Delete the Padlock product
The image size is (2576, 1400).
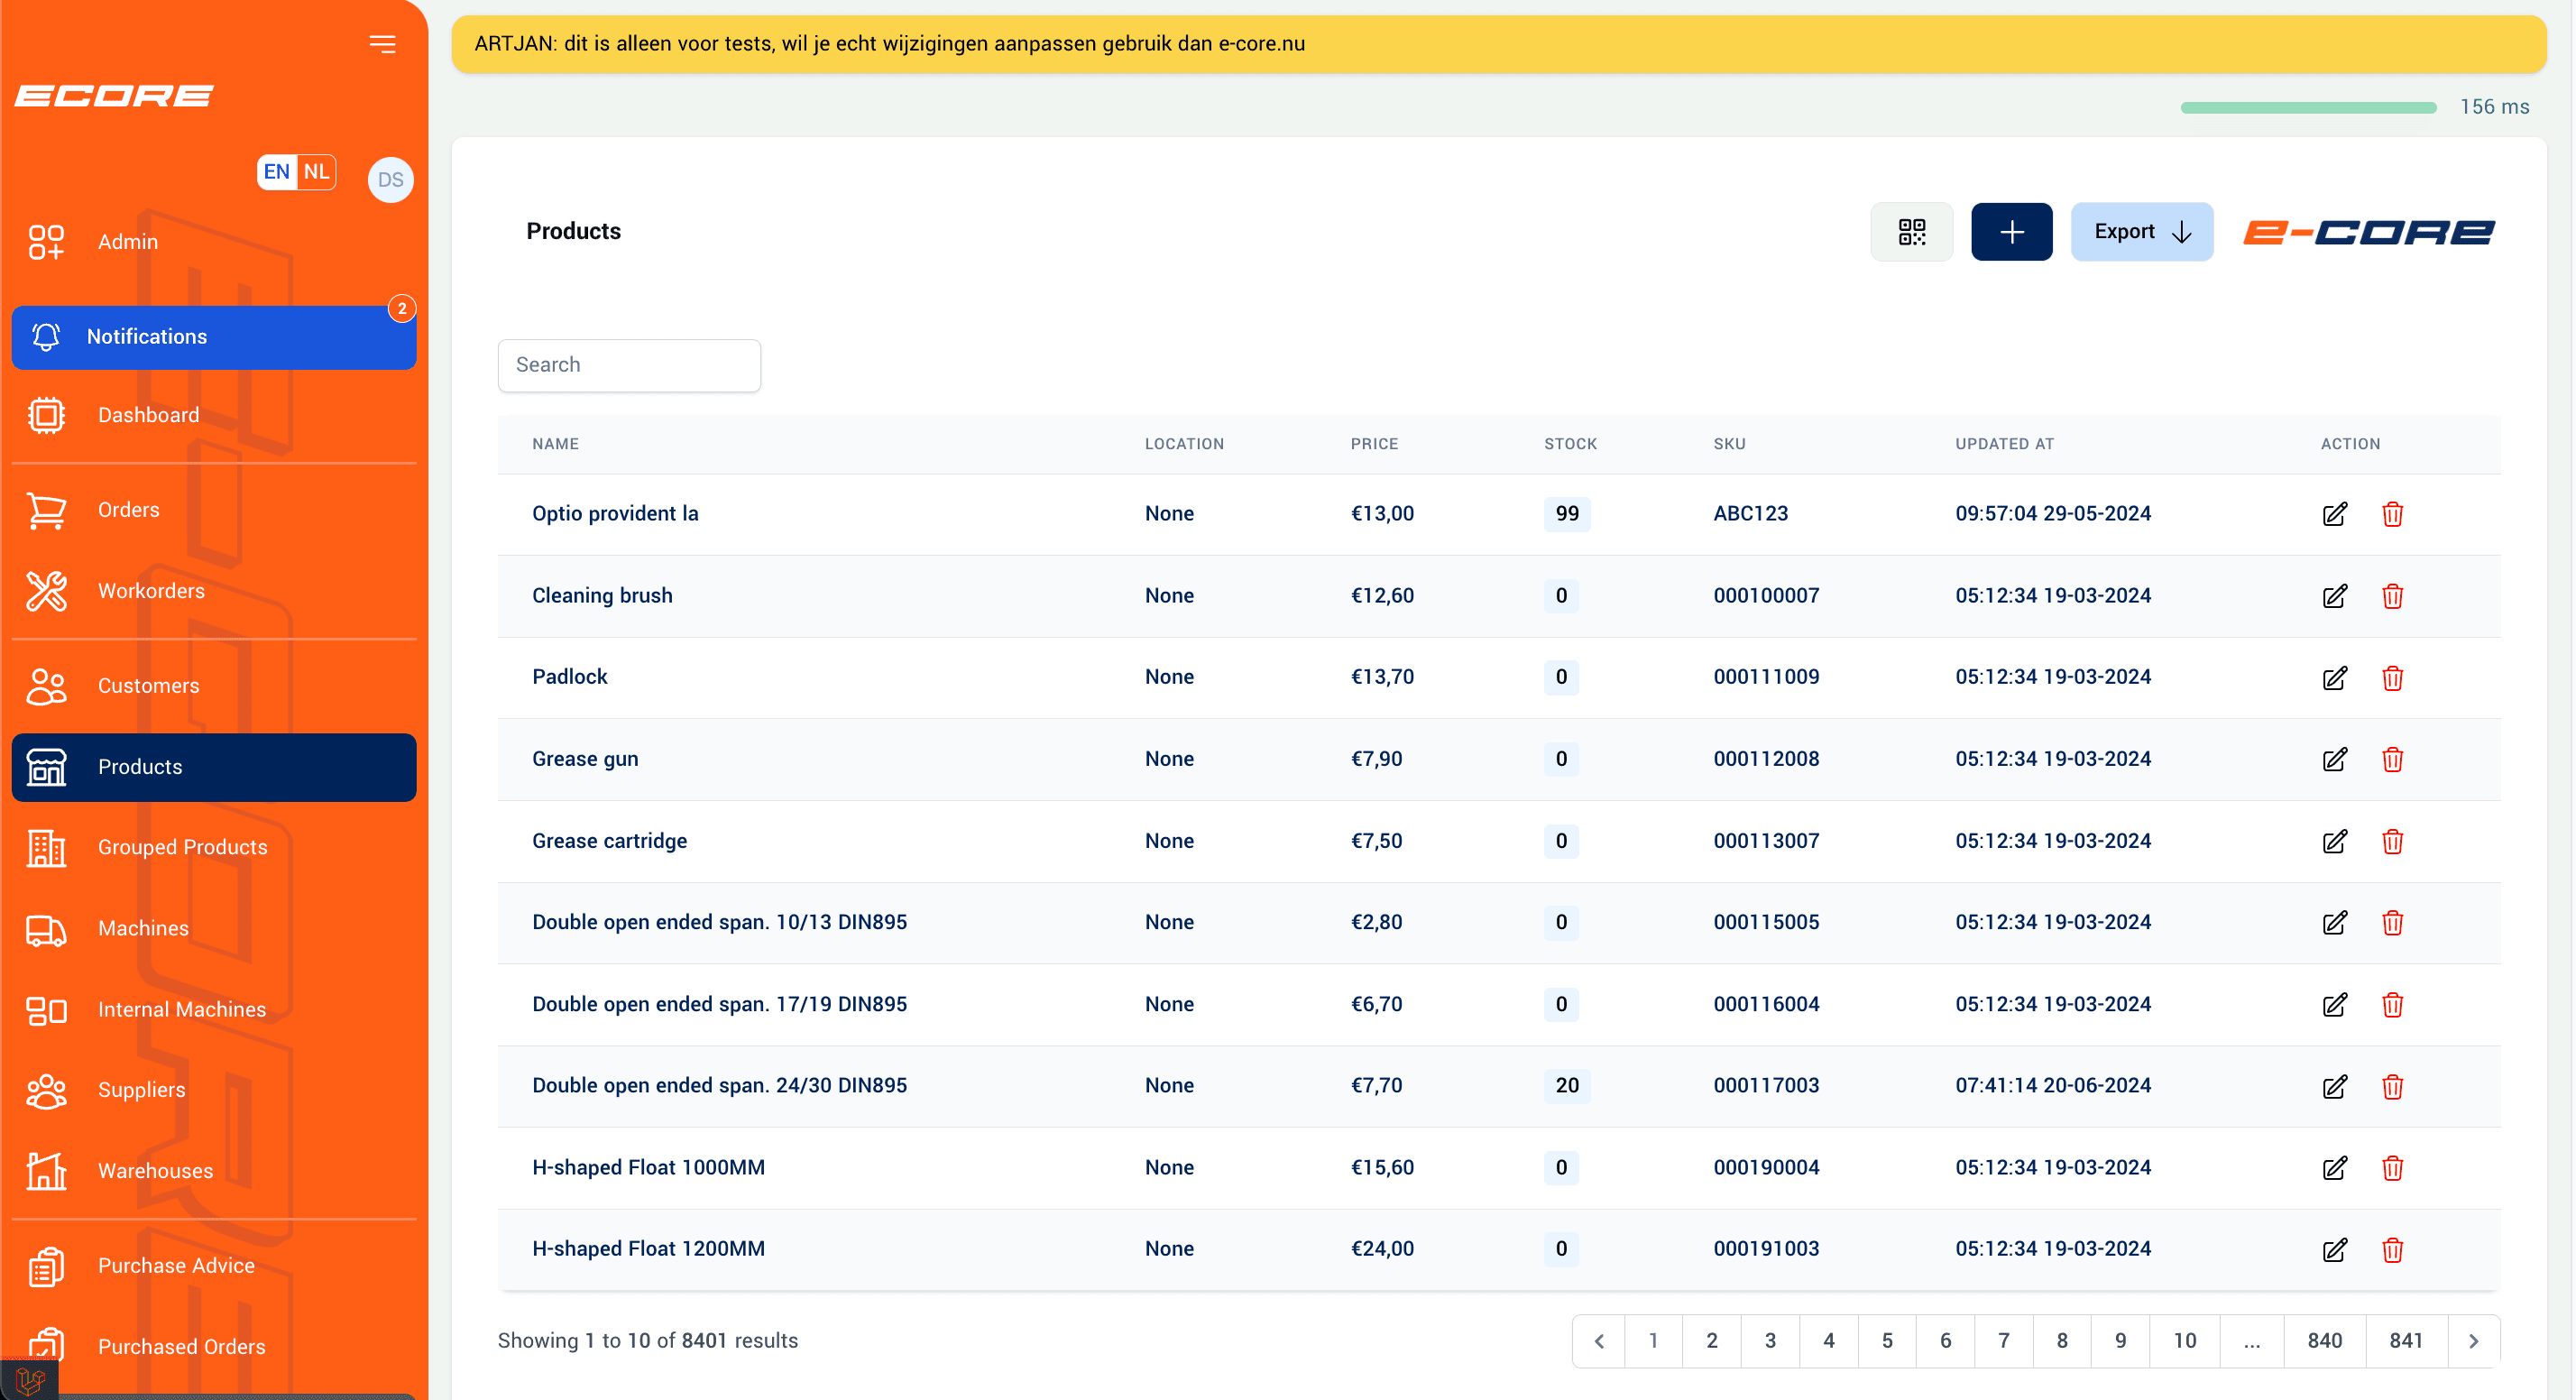pos(2392,678)
